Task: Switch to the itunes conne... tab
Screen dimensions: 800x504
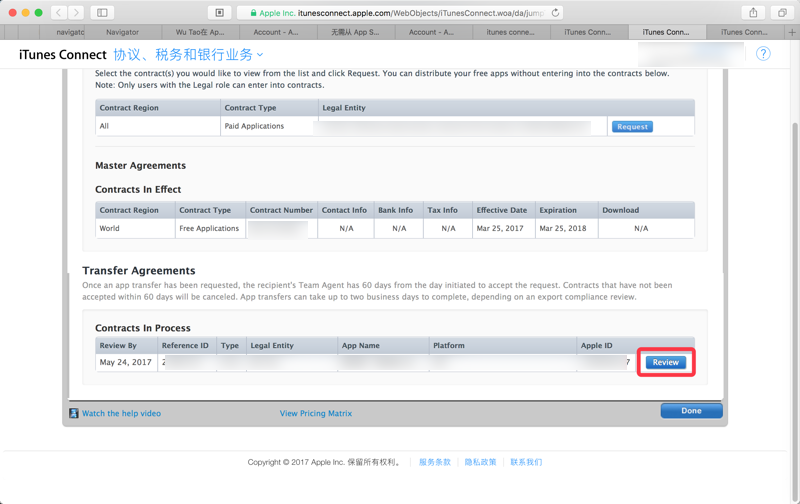Action: tap(511, 32)
